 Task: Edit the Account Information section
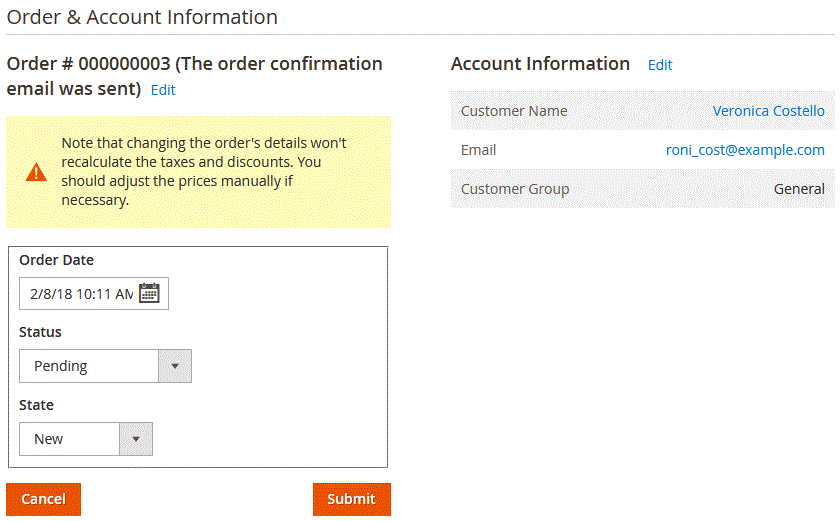click(x=660, y=65)
